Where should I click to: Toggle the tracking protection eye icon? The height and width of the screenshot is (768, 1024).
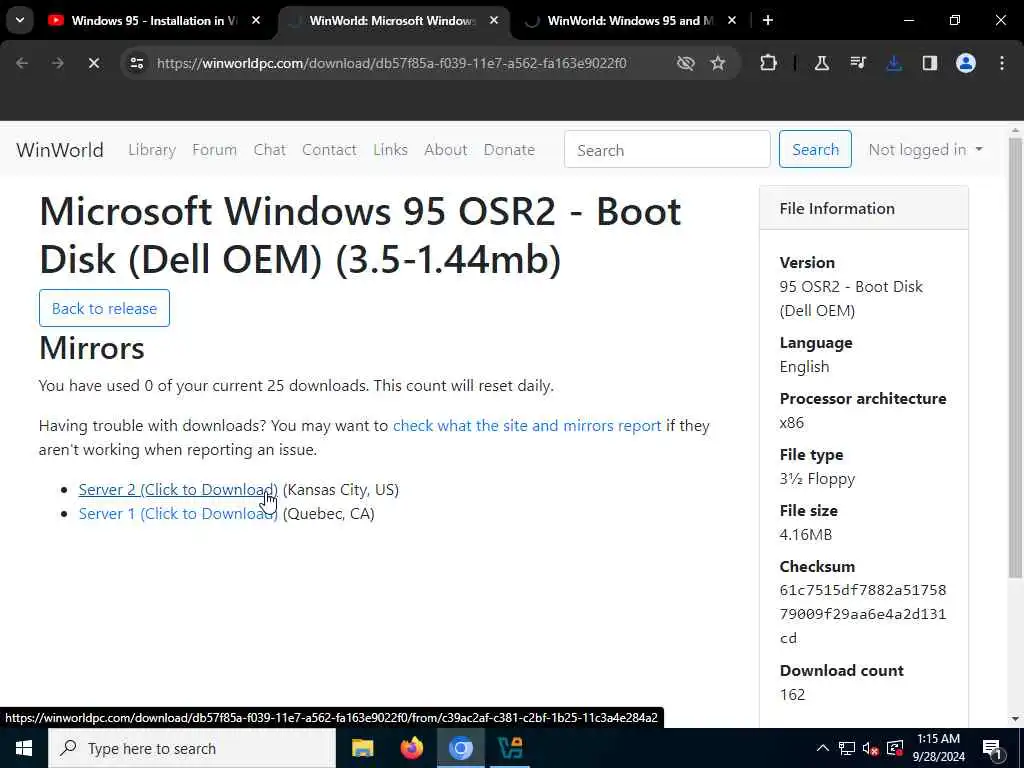685,63
